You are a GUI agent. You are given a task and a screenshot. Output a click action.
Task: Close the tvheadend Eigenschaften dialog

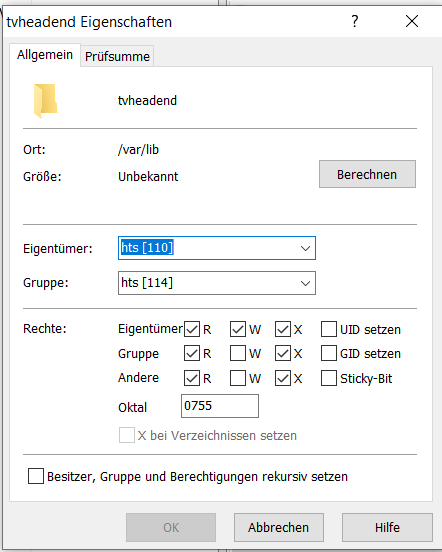tap(412, 21)
